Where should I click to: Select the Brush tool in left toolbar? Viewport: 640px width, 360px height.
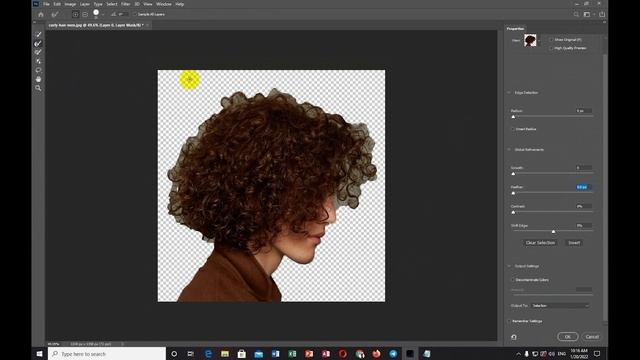[x=38, y=52]
